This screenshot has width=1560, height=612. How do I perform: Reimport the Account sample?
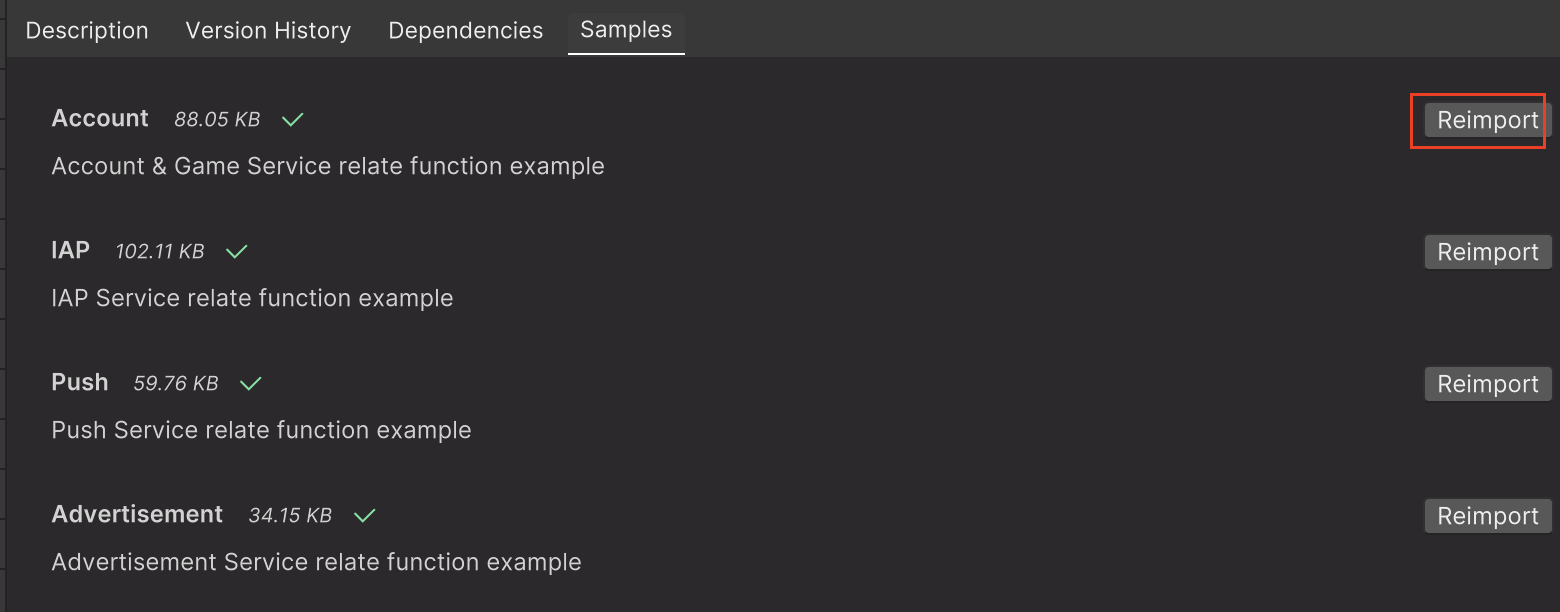(1487, 120)
